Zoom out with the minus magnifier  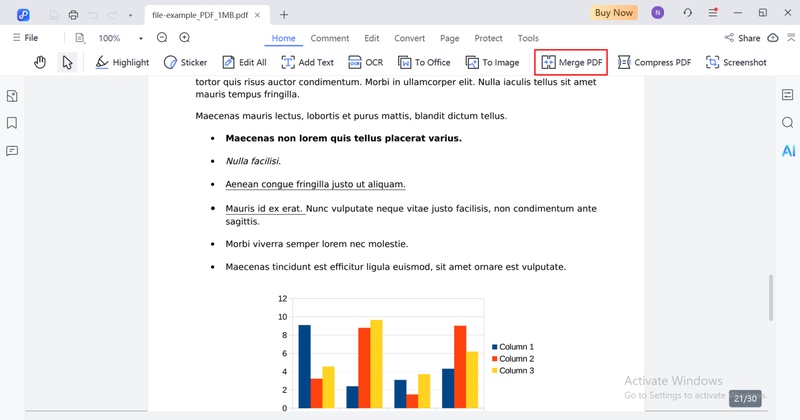pos(162,38)
